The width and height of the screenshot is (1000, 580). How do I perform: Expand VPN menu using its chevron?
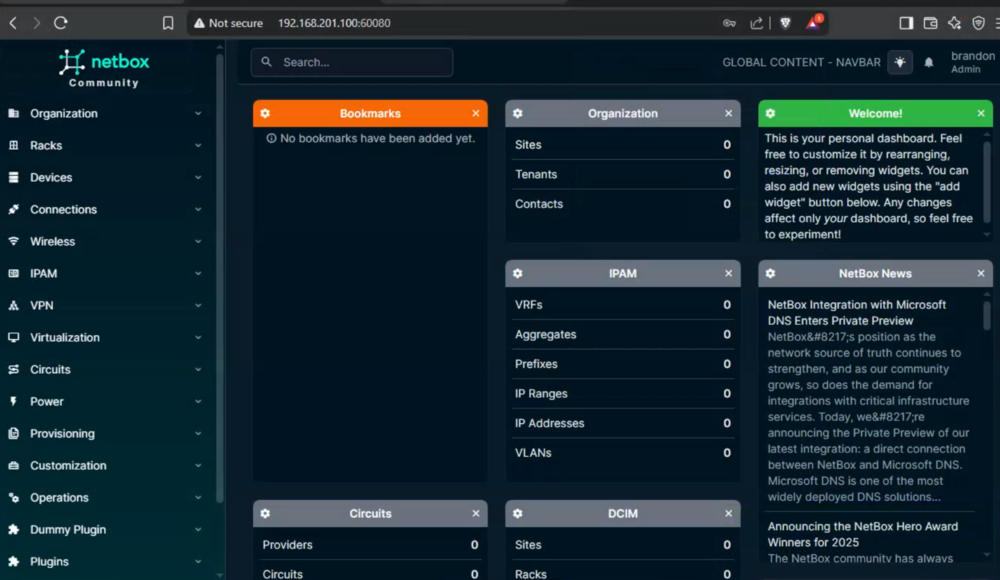click(x=198, y=306)
